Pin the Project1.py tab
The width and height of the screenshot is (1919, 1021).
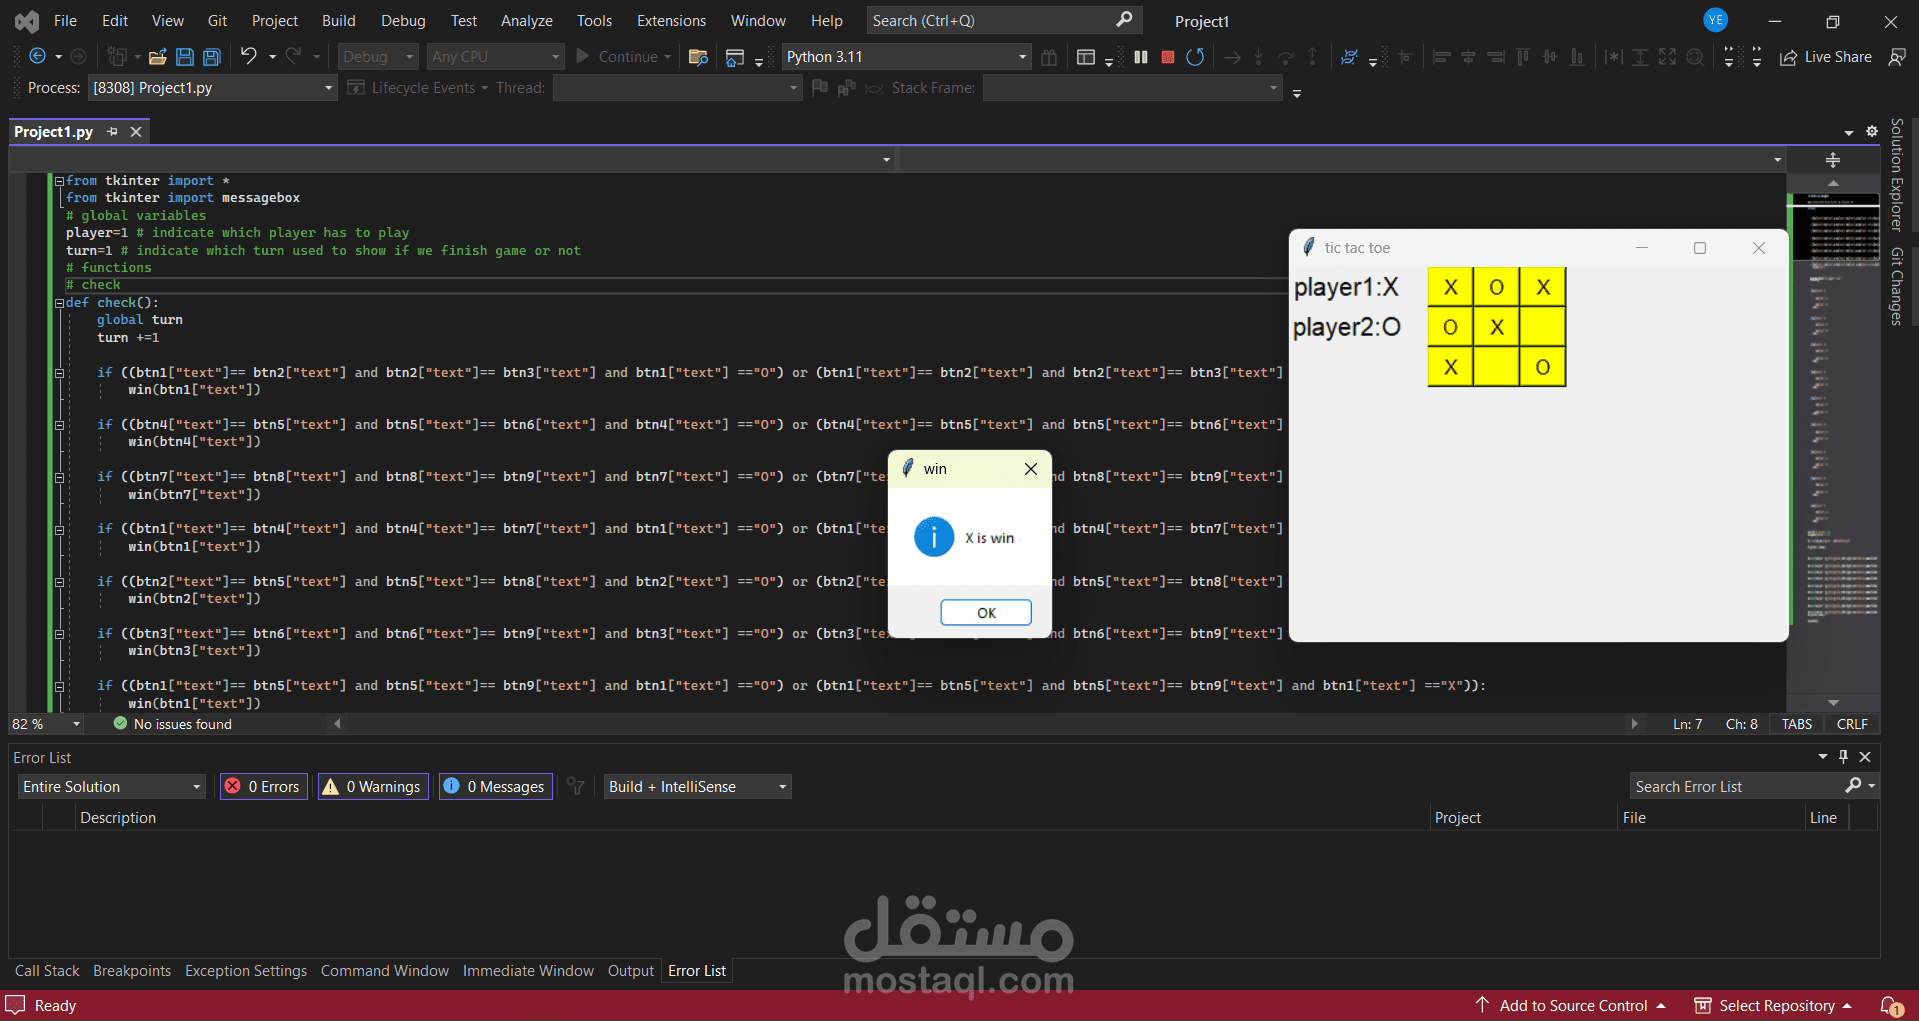pyautogui.click(x=113, y=132)
